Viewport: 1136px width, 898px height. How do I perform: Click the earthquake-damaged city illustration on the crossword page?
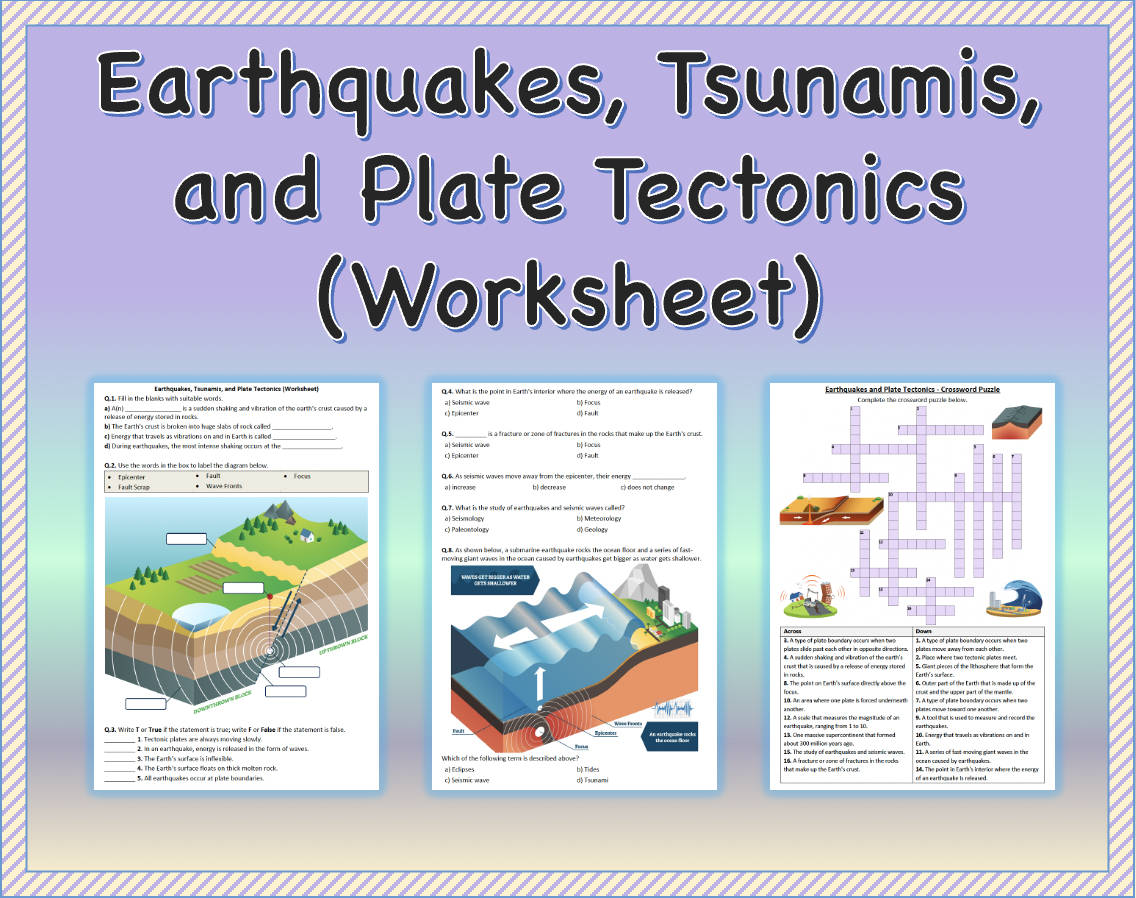coord(811,597)
